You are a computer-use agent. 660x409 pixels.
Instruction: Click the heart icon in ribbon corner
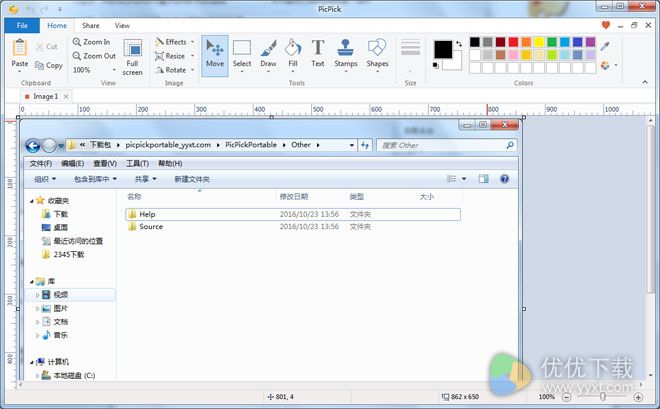606,25
